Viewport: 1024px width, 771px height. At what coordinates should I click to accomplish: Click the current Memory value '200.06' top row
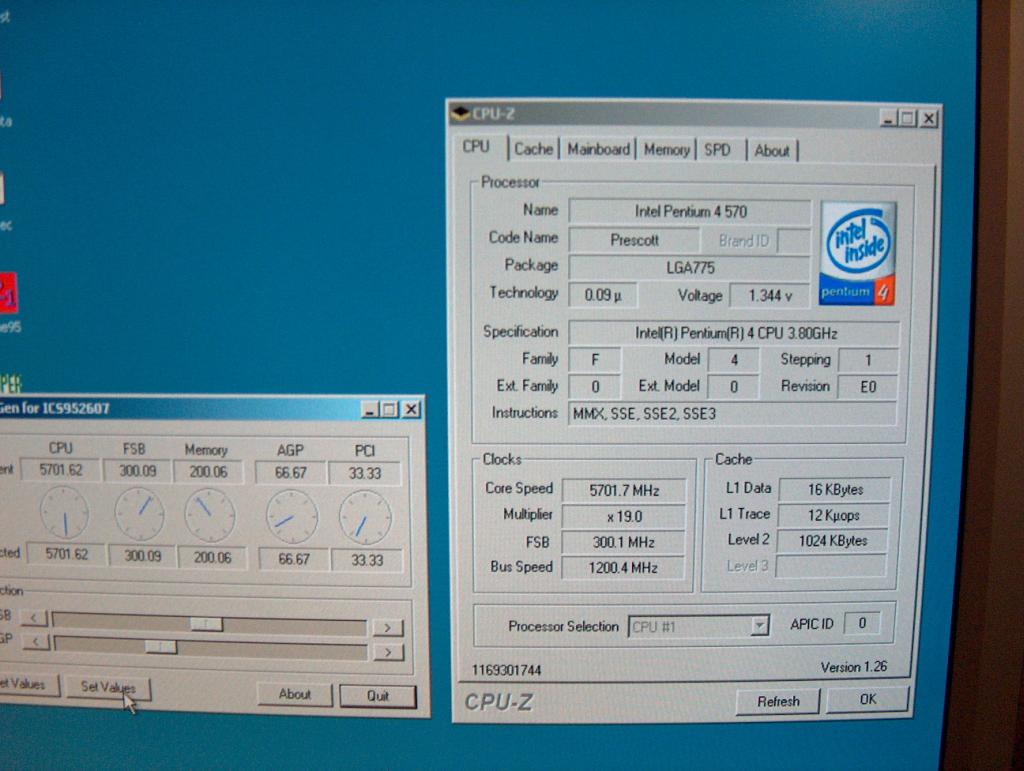[x=208, y=471]
